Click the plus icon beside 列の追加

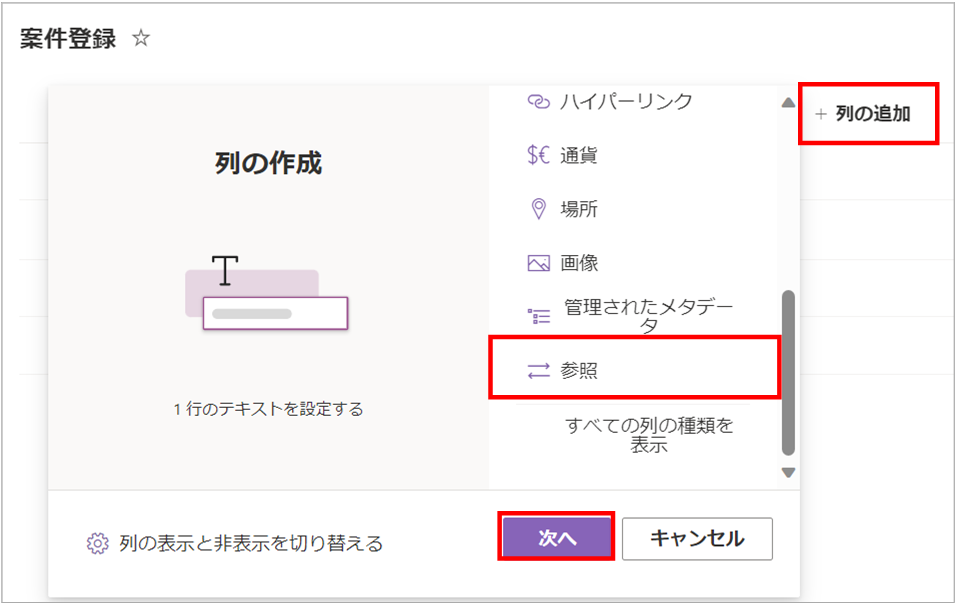pyautogui.click(x=821, y=114)
